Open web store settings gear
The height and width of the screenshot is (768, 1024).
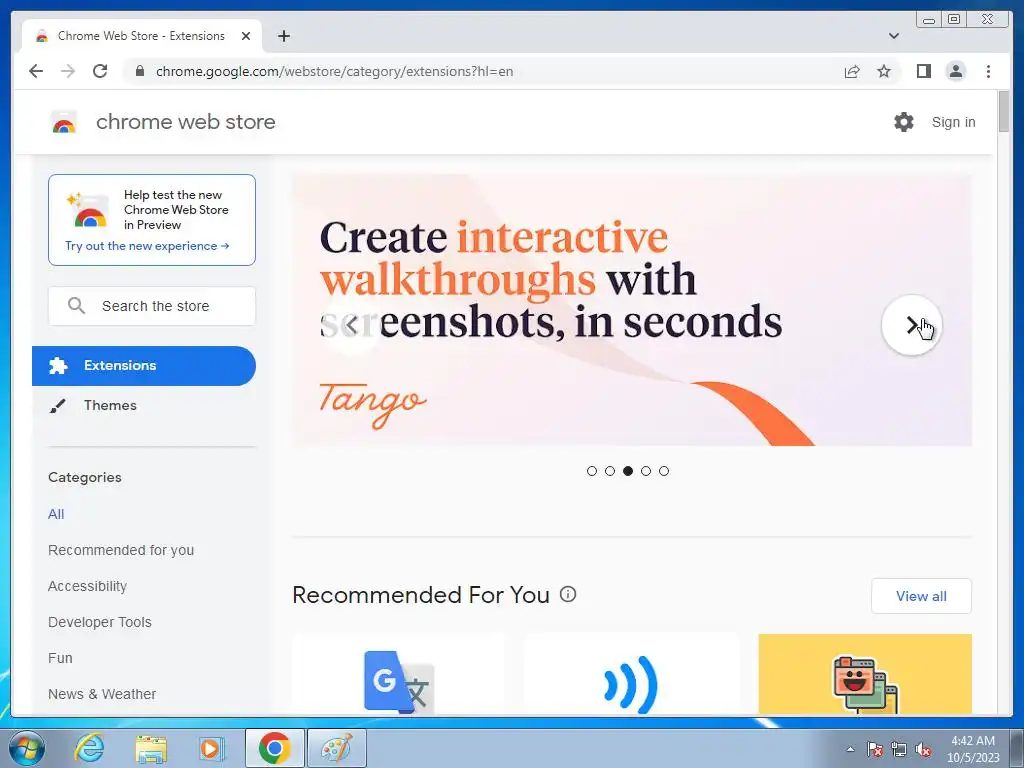pos(904,121)
